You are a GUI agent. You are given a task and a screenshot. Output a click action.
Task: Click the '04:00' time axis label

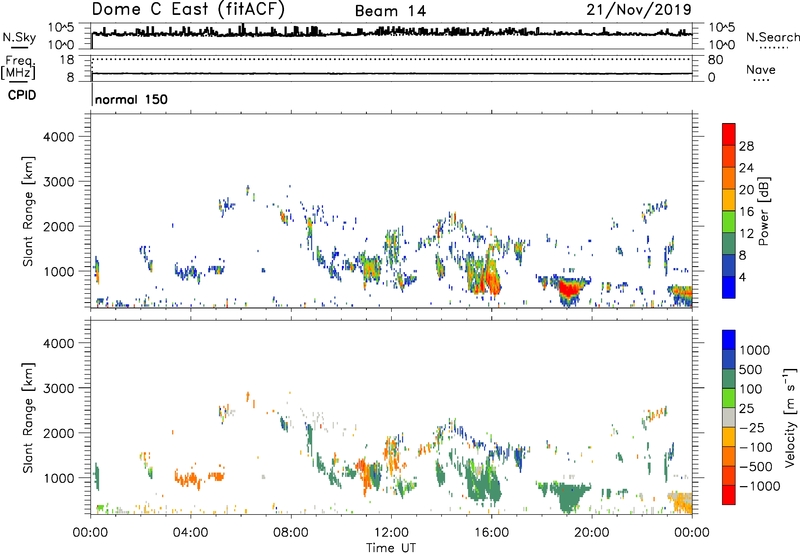(x=190, y=533)
